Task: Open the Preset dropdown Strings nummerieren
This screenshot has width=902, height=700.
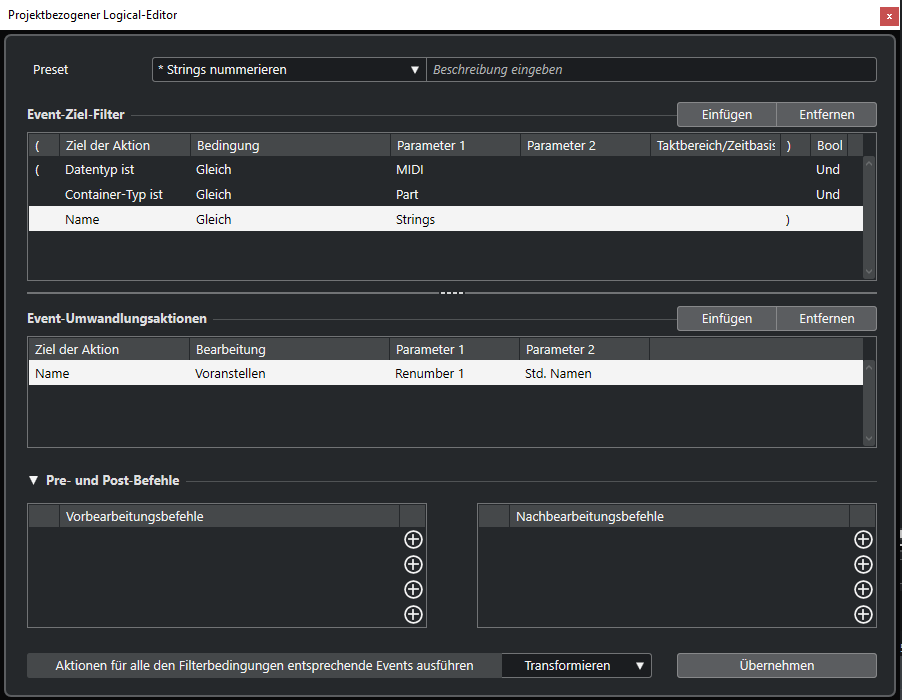Action: tap(288, 70)
